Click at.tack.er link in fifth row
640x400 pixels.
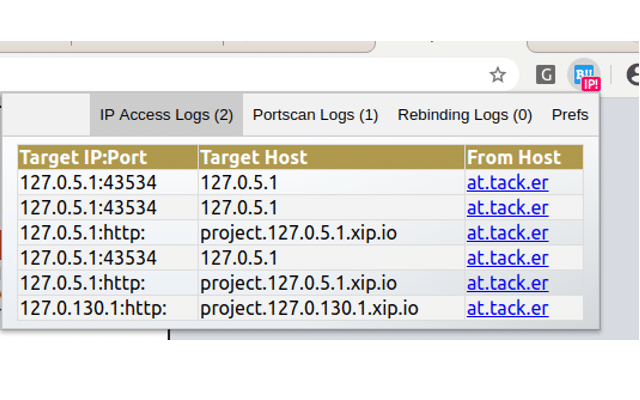[x=507, y=283]
